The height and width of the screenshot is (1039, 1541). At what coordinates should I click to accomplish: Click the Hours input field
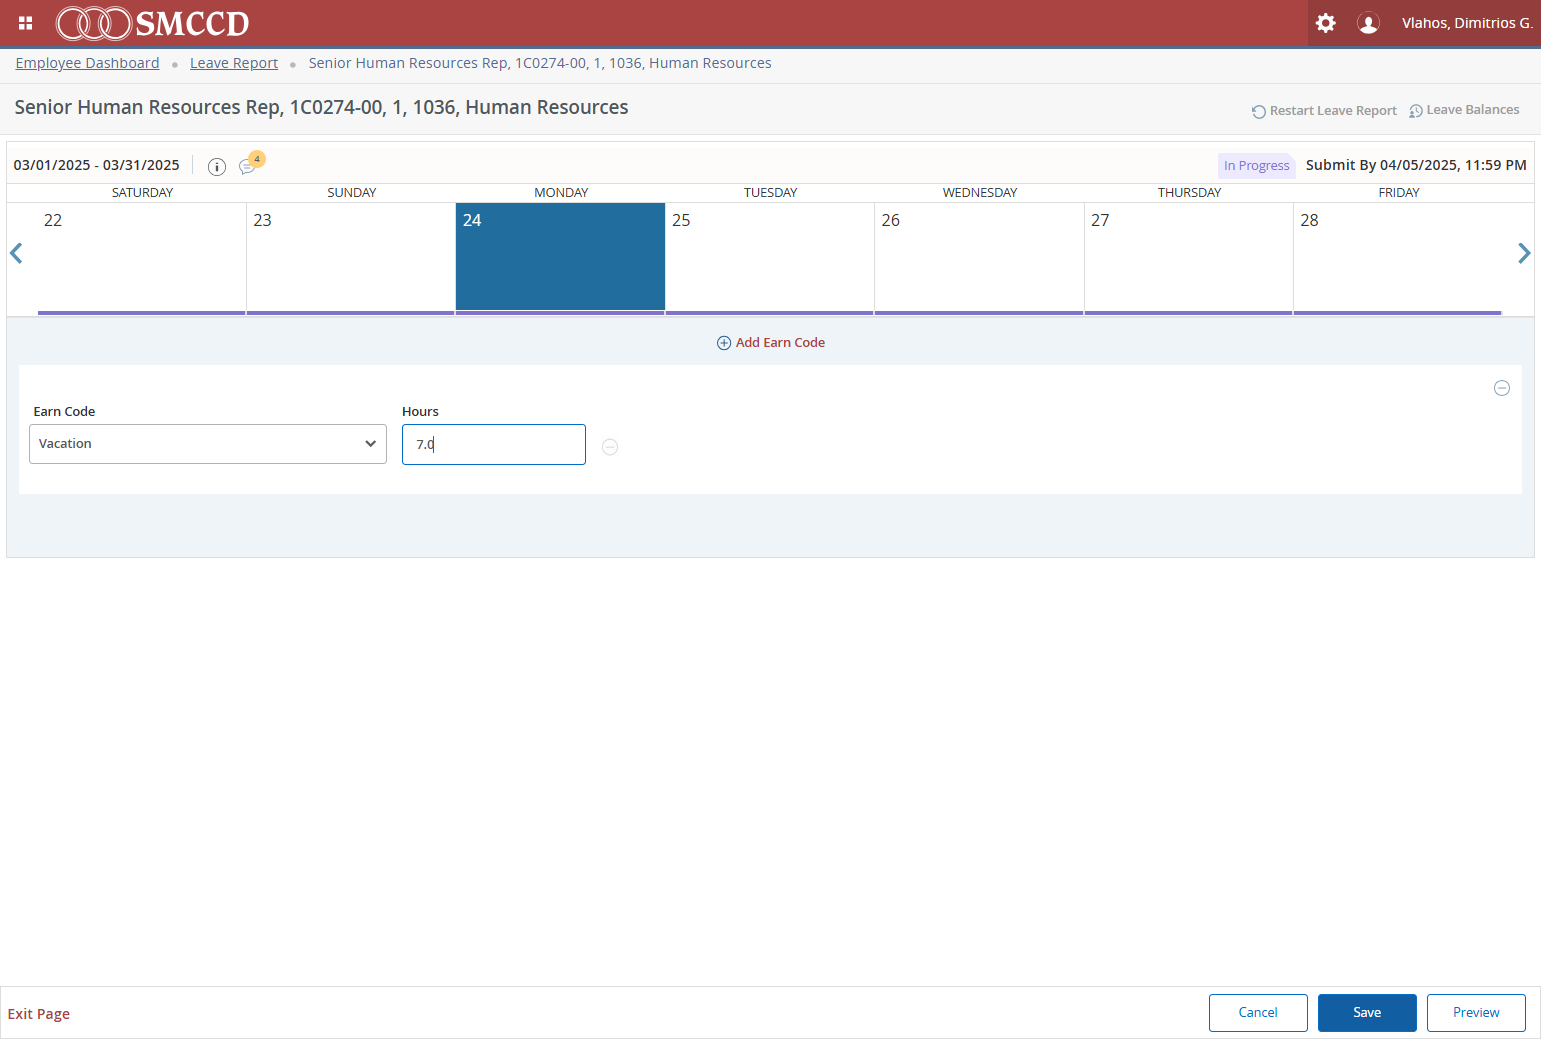[x=494, y=444]
